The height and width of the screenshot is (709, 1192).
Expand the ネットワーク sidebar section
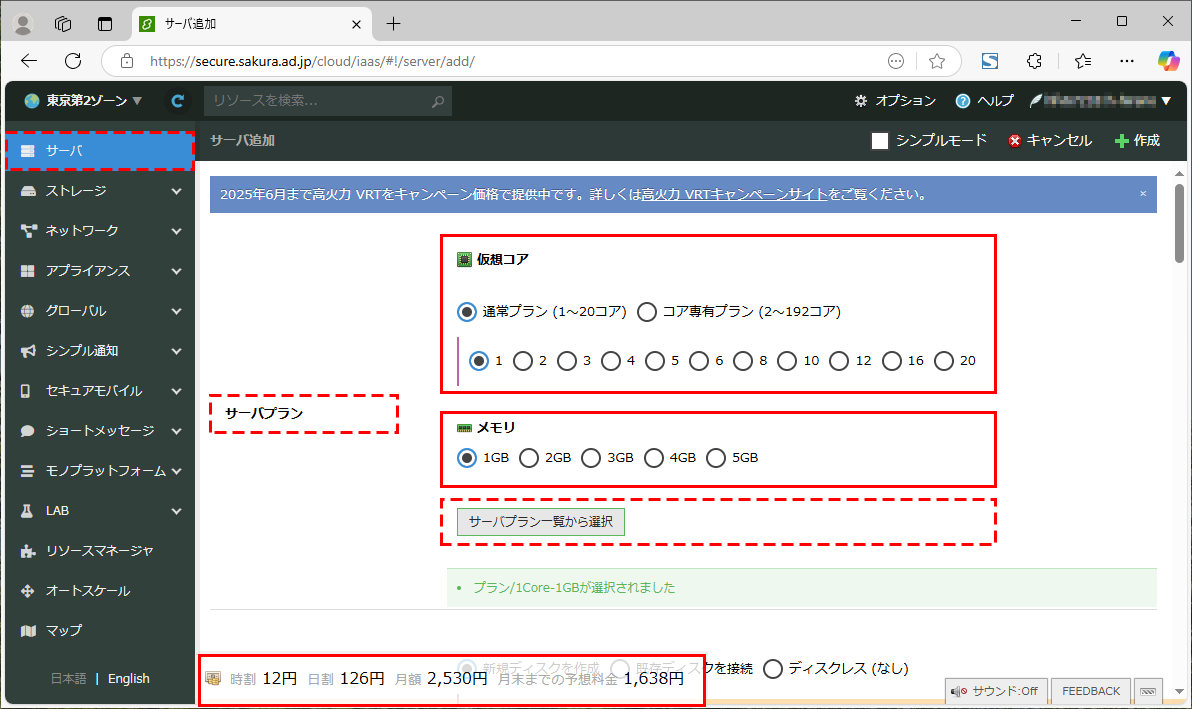coord(100,230)
